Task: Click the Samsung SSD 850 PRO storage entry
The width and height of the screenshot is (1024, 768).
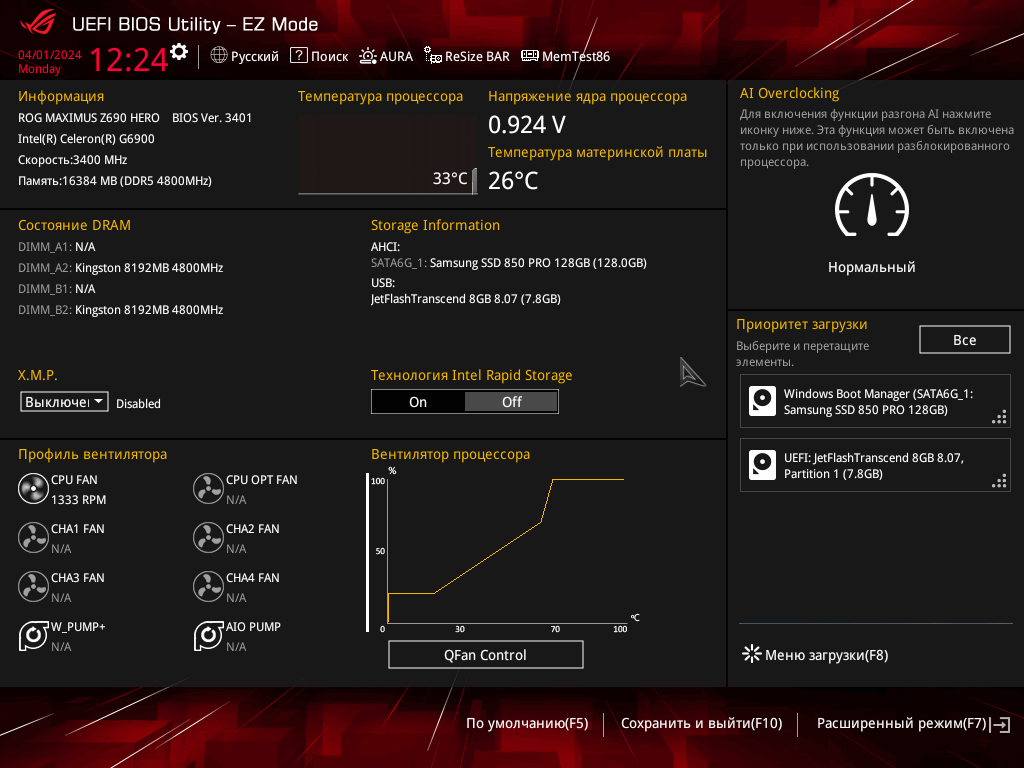Action: [x=509, y=263]
